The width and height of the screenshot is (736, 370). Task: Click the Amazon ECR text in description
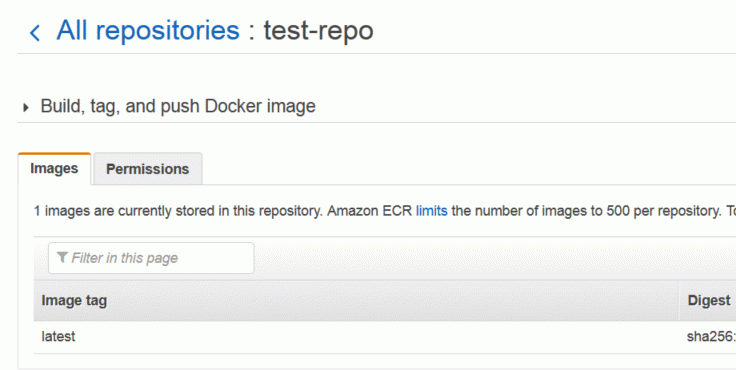[x=369, y=211]
